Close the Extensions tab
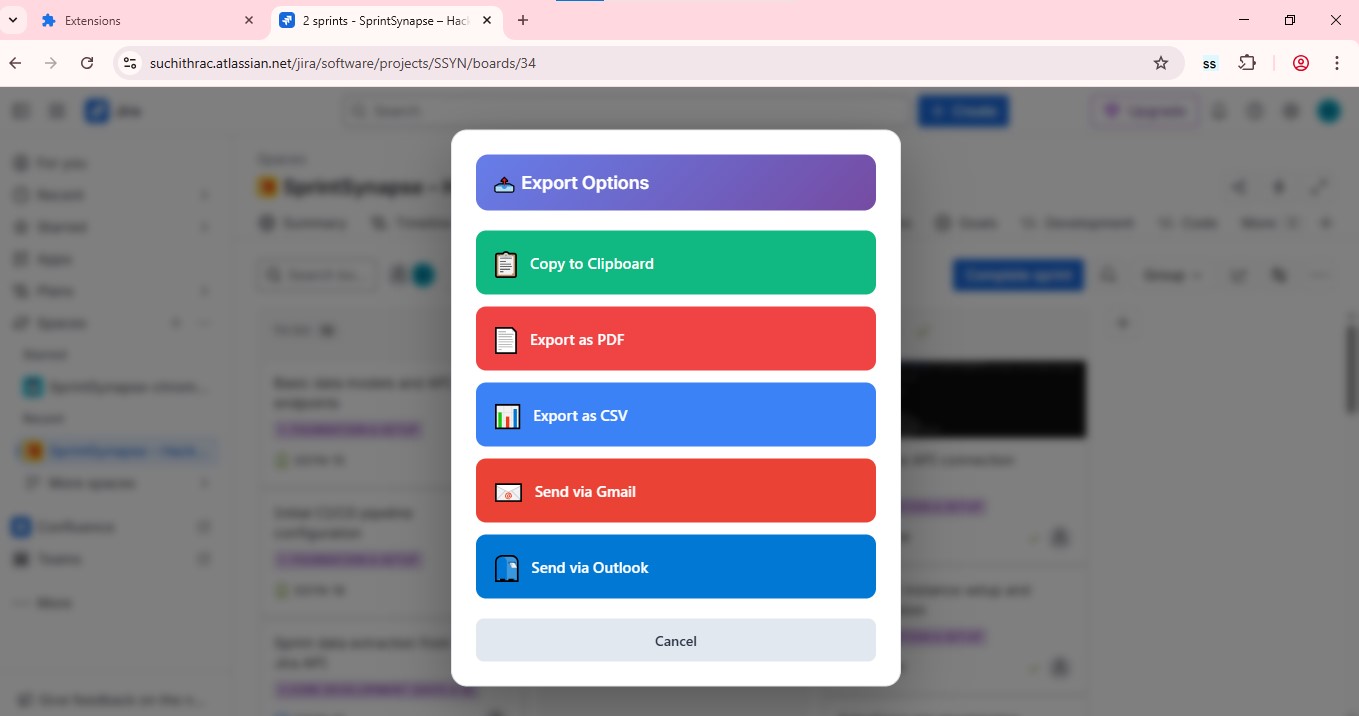1359x716 pixels. [x=249, y=20]
